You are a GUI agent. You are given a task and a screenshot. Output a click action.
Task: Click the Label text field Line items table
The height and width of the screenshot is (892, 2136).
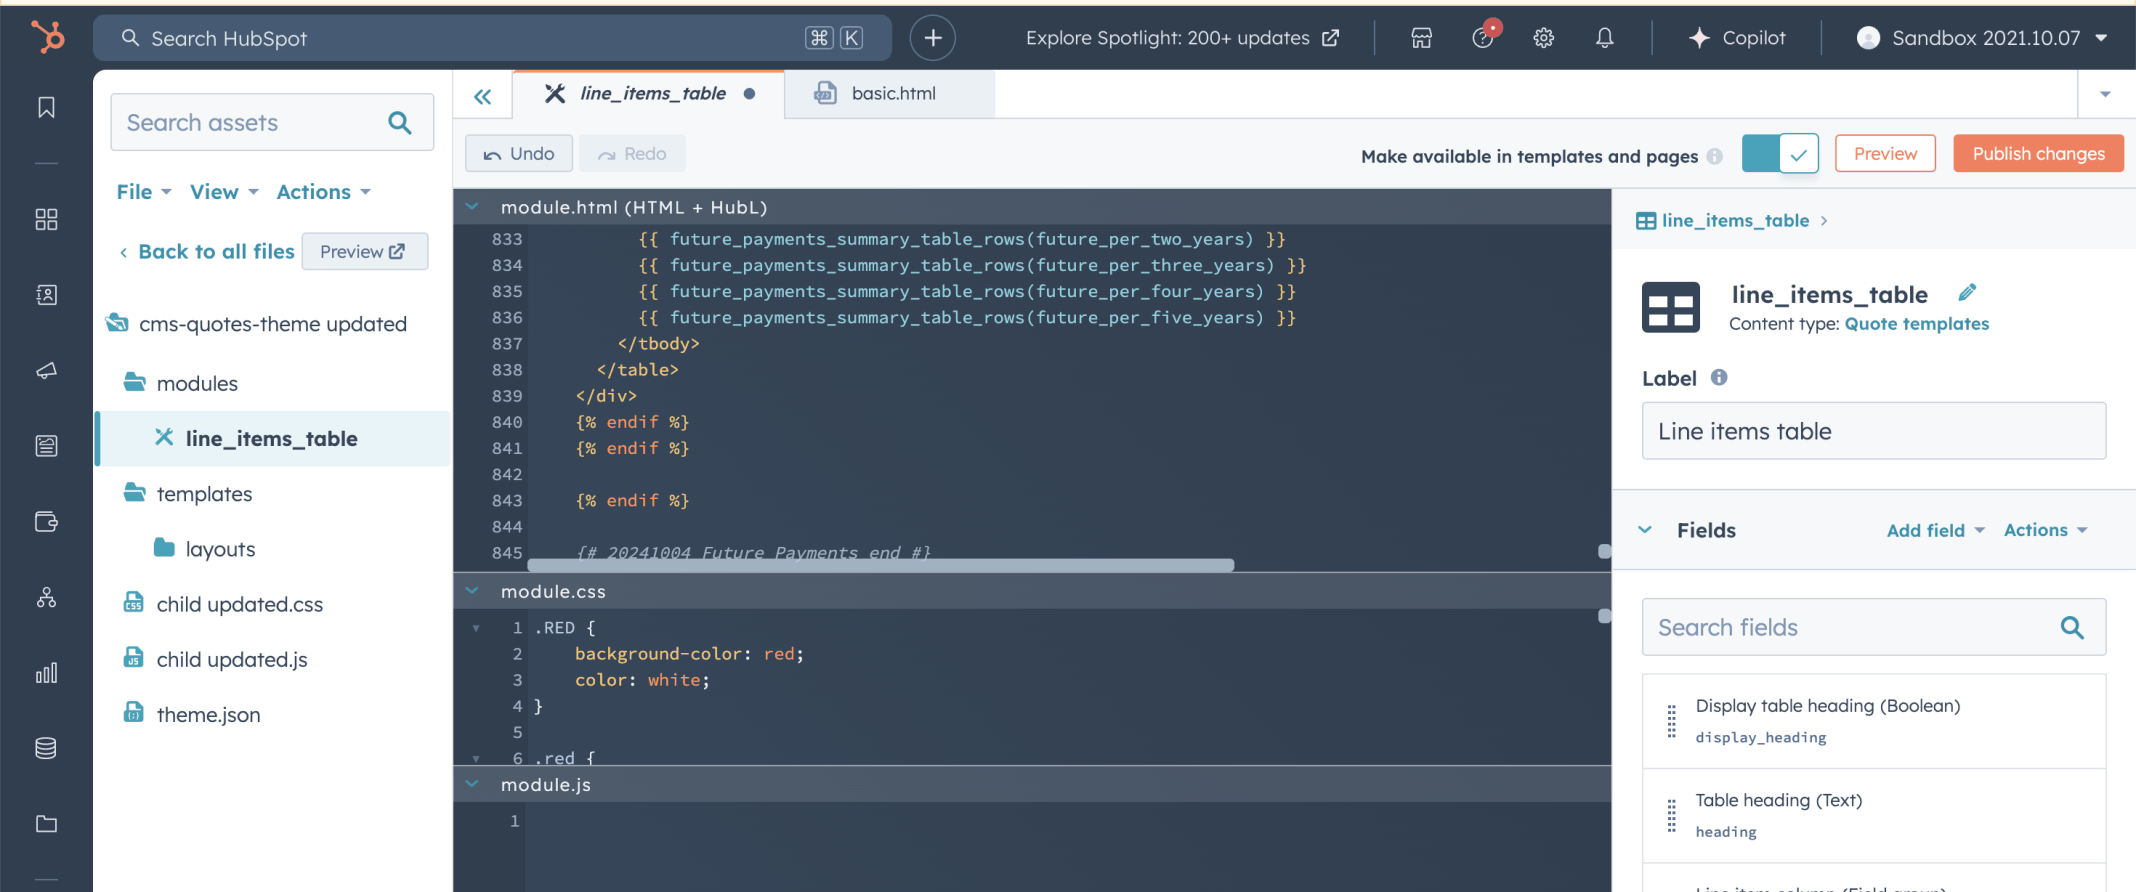[1873, 431]
